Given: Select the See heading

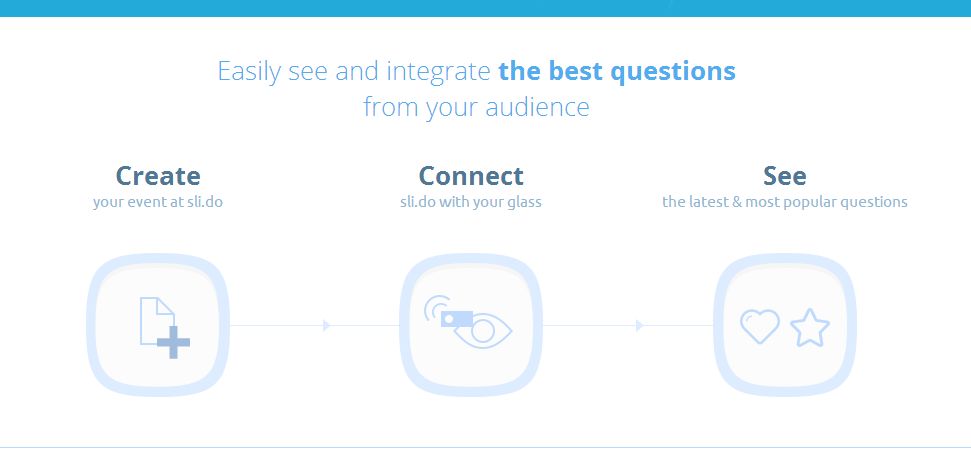Looking at the screenshot, I should [784, 176].
